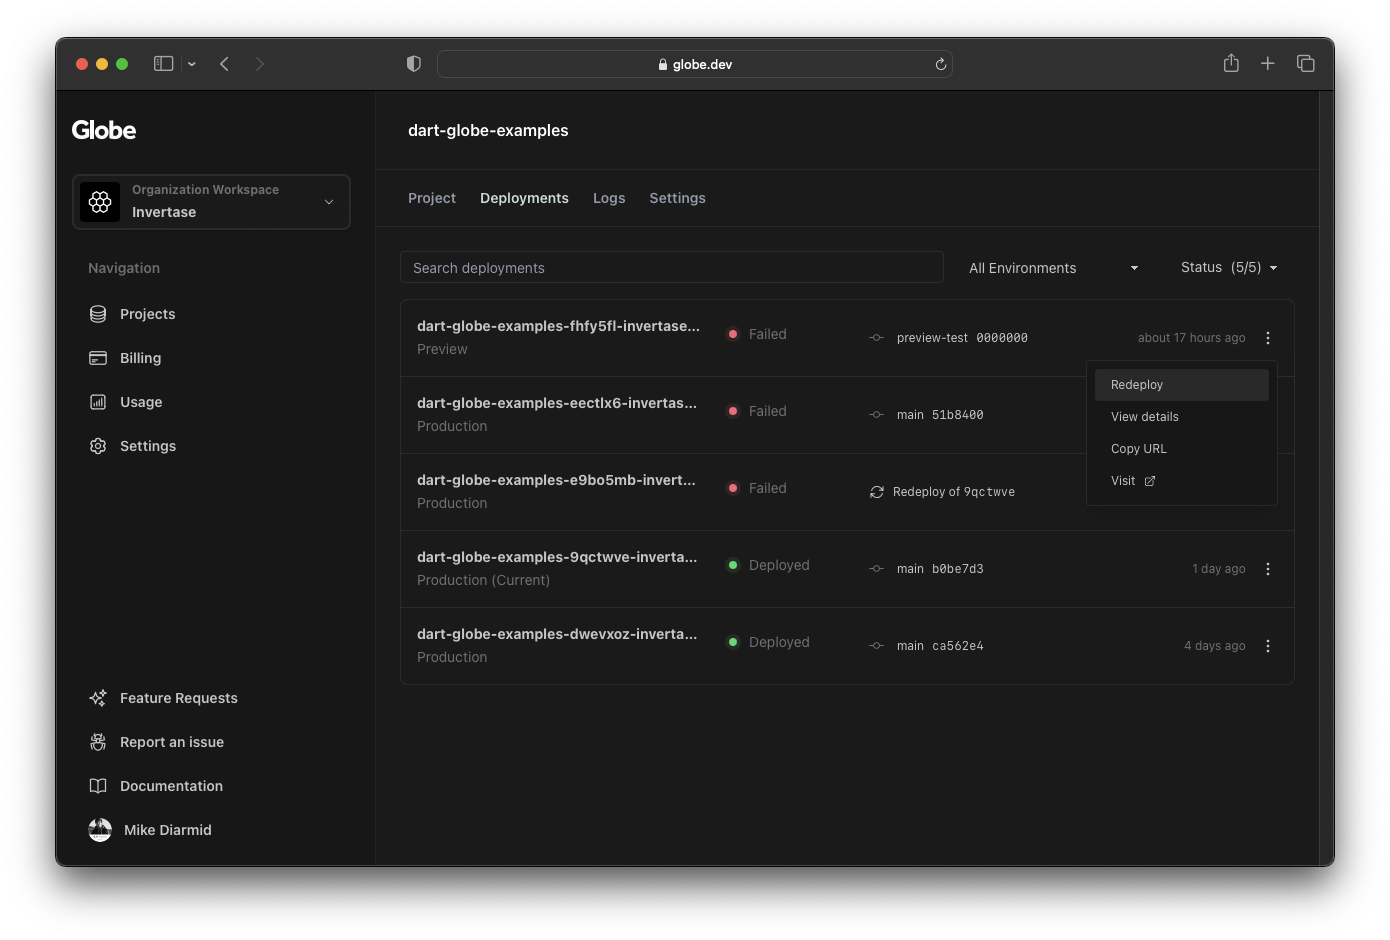Click the dart-globe-examples page title
The image size is (1390, 940).
pos(488,130)
